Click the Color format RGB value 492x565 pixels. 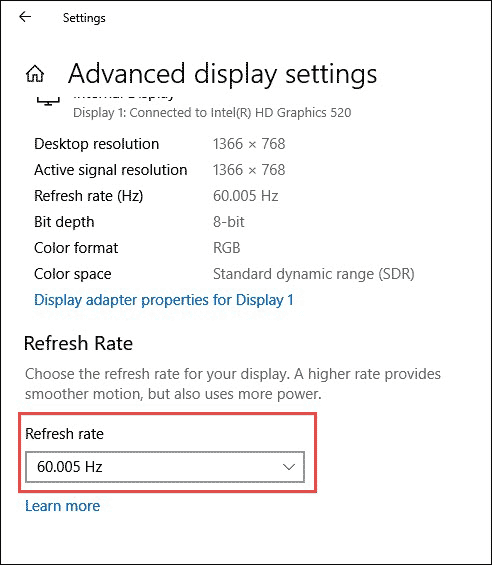(226, 248)
